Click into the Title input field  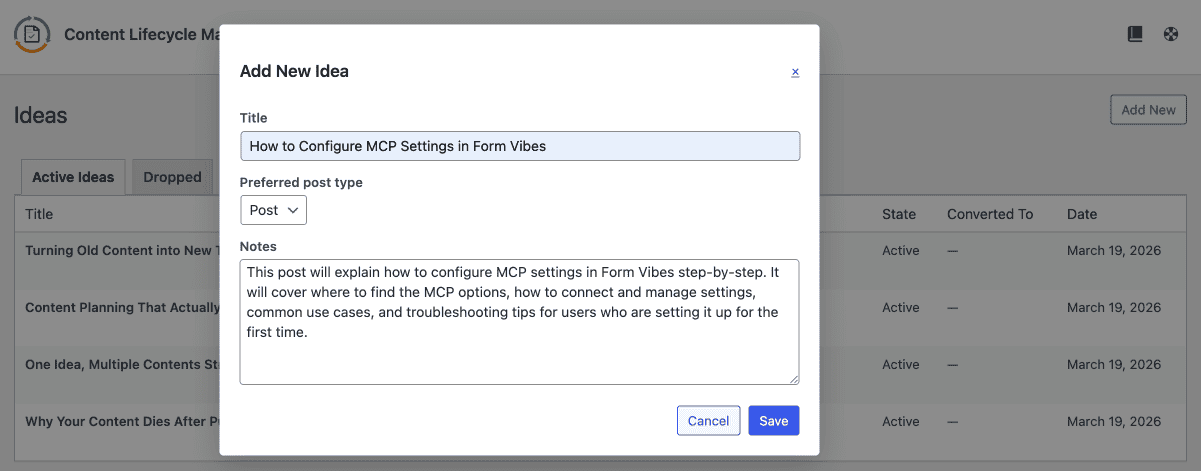(x=520, y=146)
